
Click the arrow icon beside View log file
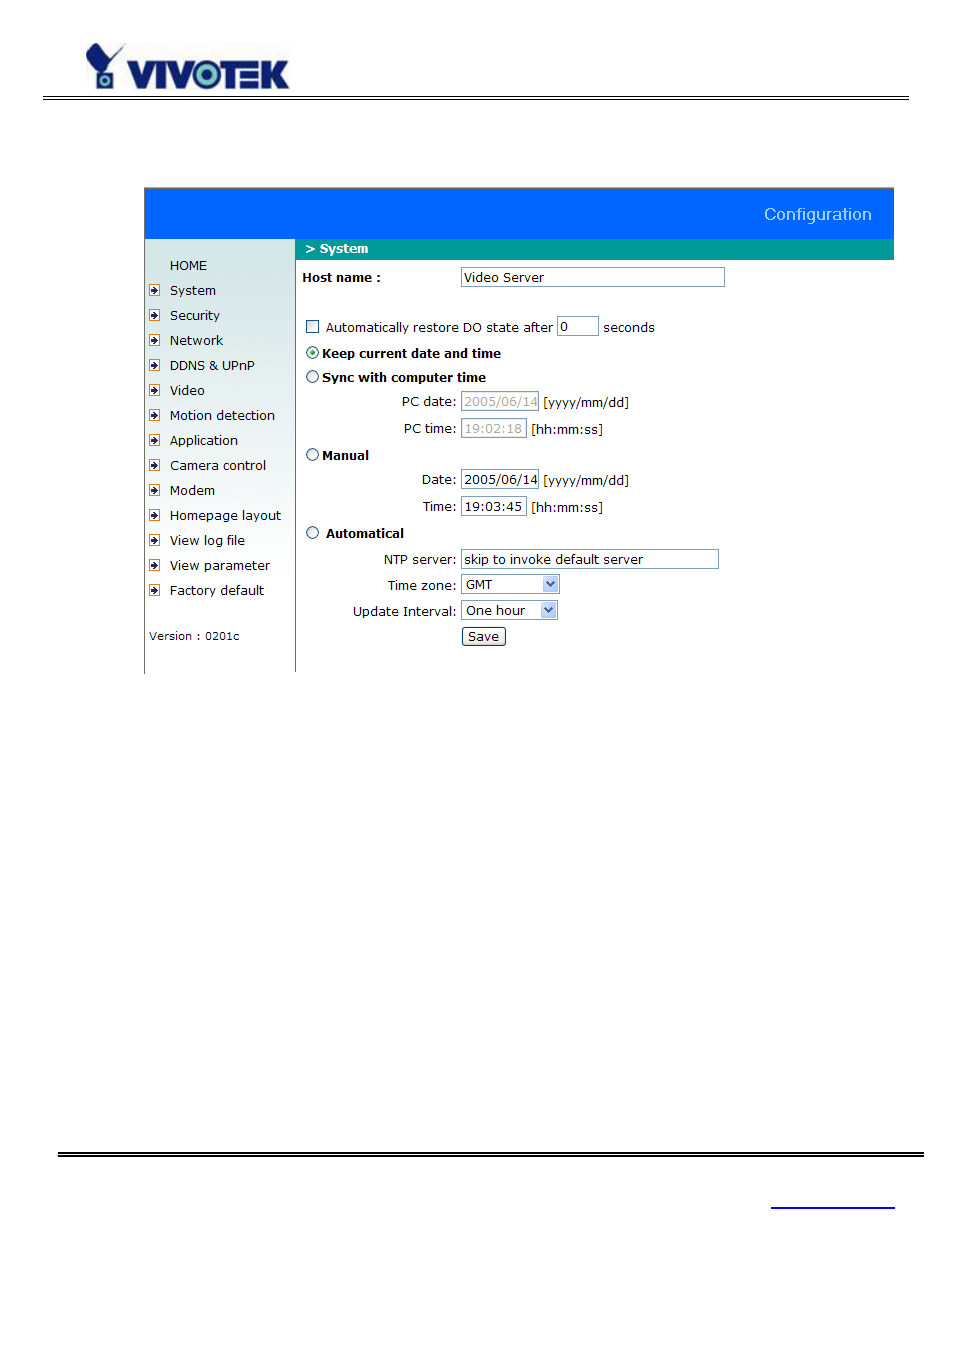click(155, 541)
